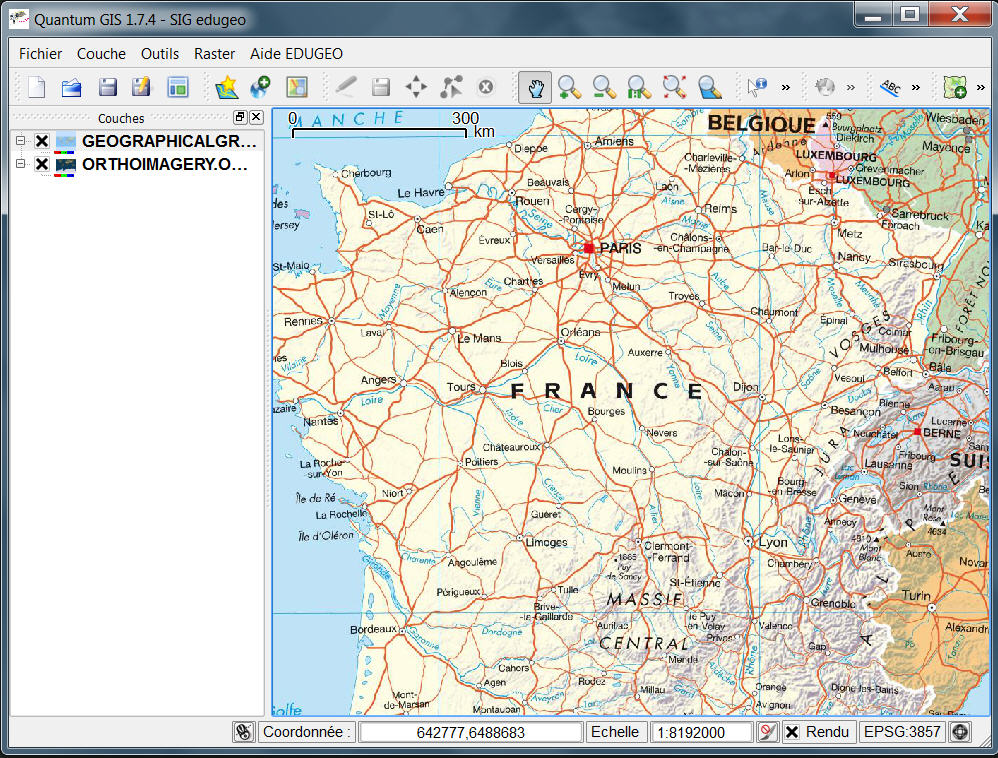Uncheck the GEOGRAPHICALGR layer visibility checkbox
The width and height of the screenshot is (998, 758).
pyautogui.click(x=42, y=141)
